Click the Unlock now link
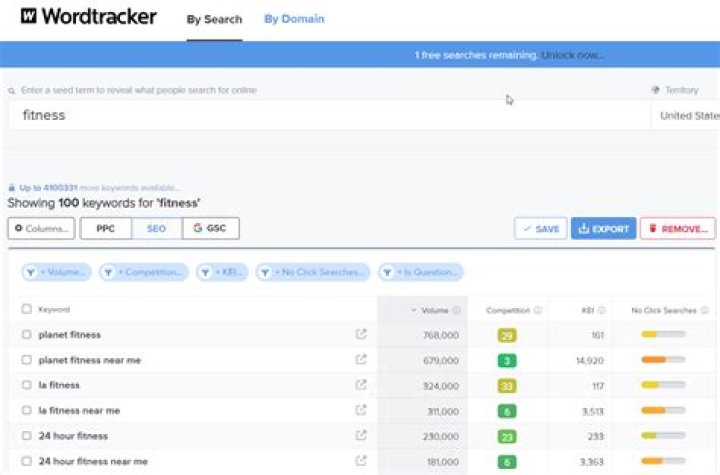 [573, 55]
